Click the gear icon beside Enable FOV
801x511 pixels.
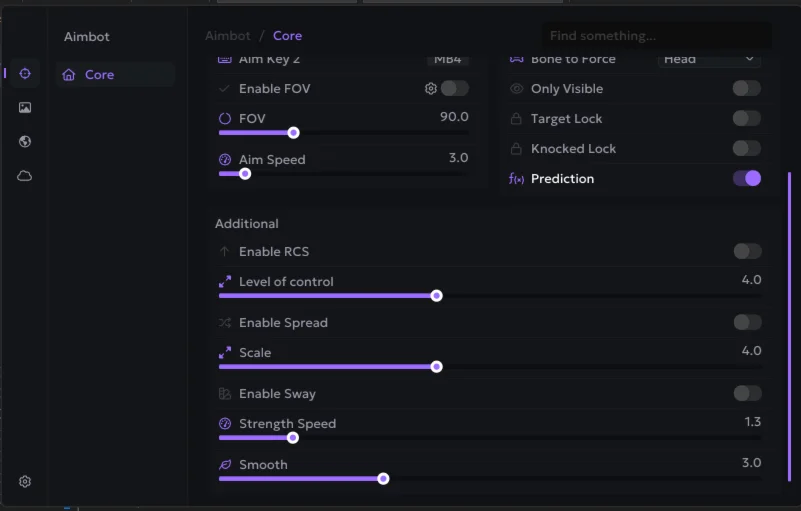click(x=431, y=89)
